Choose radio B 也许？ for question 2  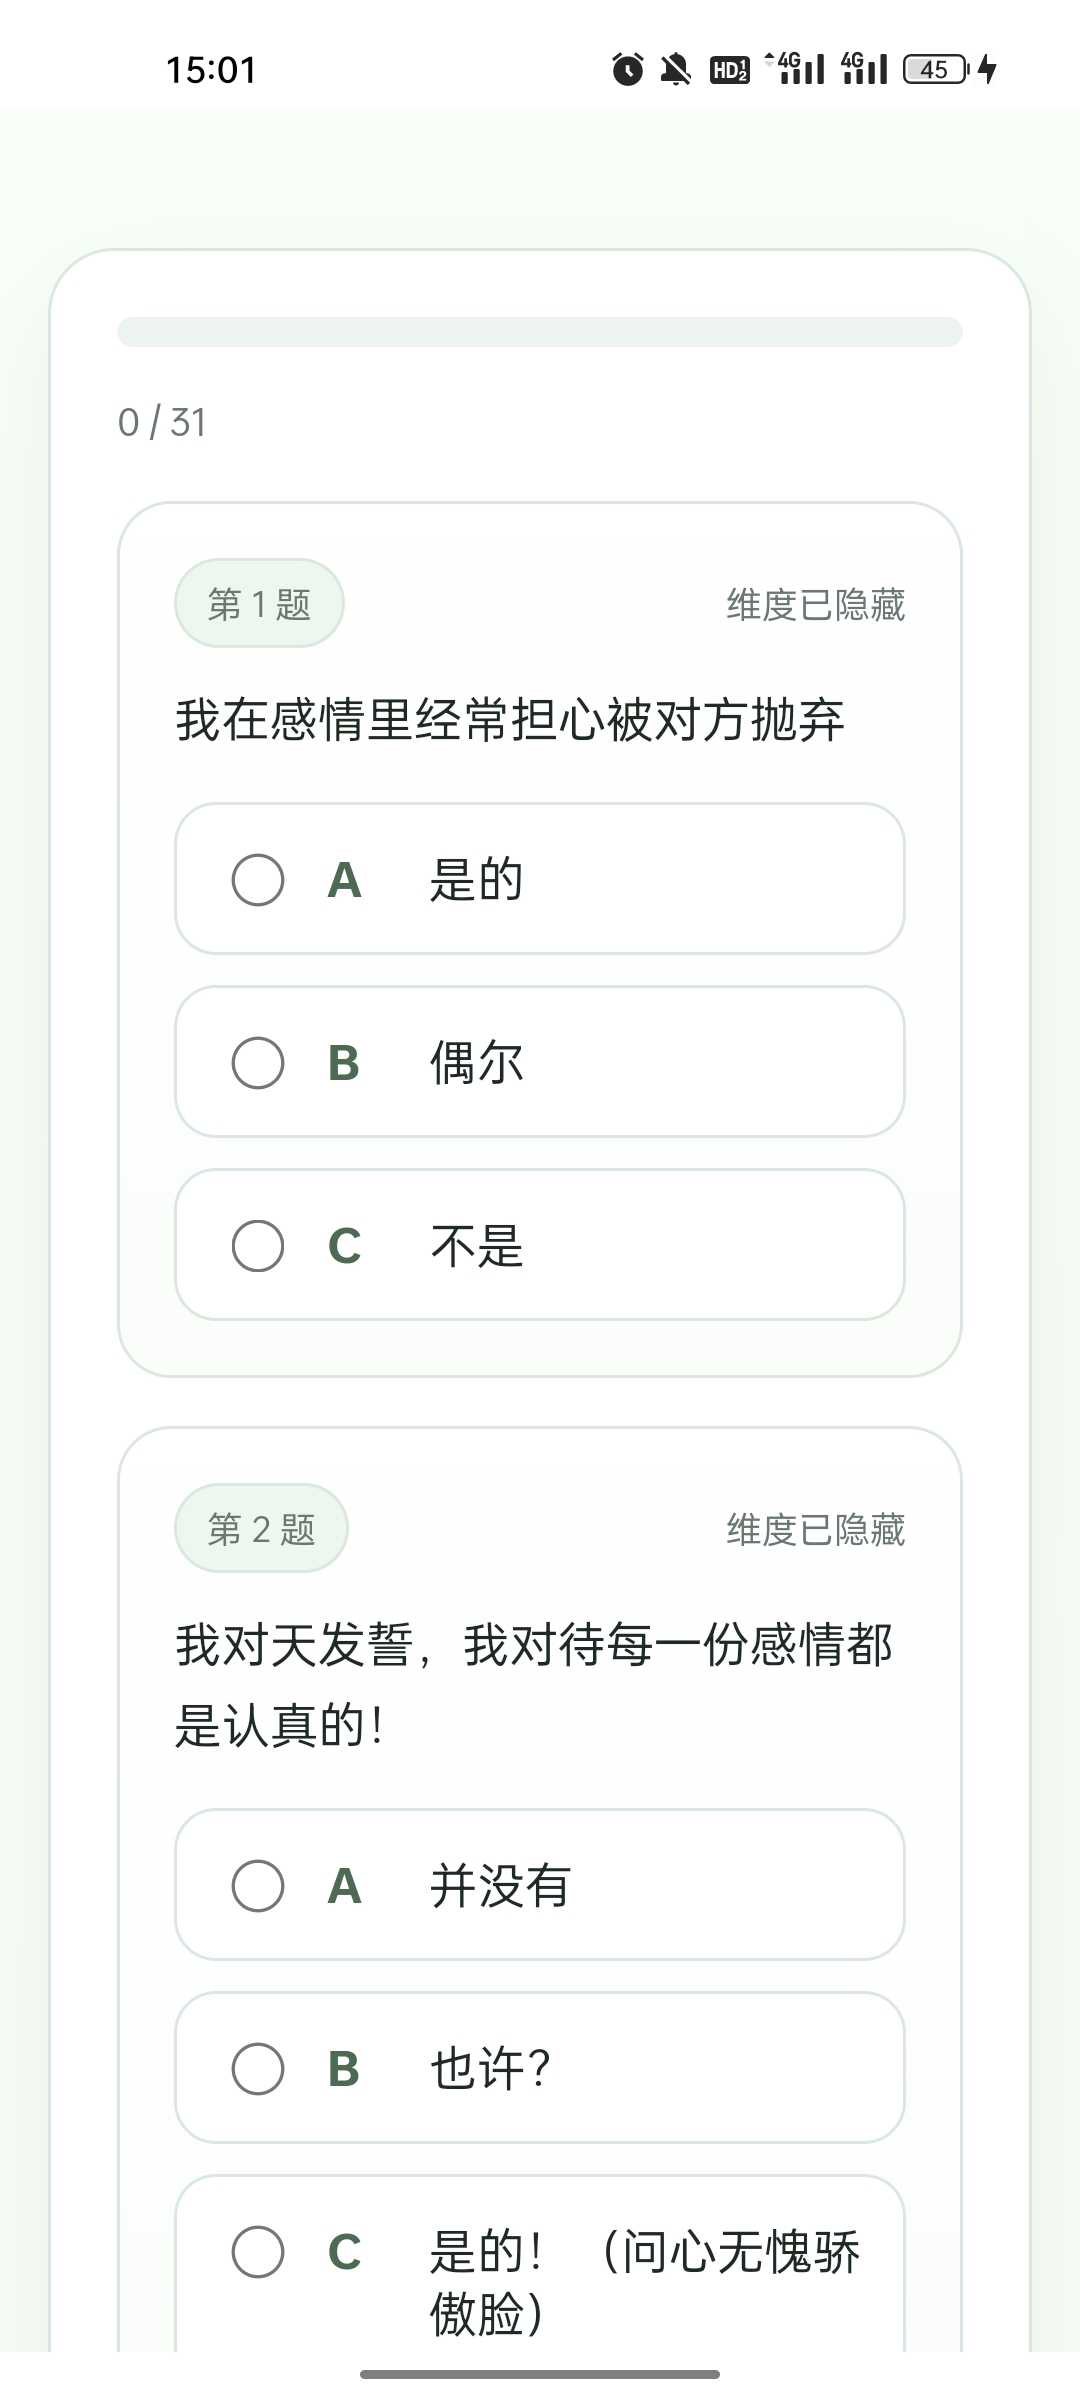click(x=258, y=2068)
